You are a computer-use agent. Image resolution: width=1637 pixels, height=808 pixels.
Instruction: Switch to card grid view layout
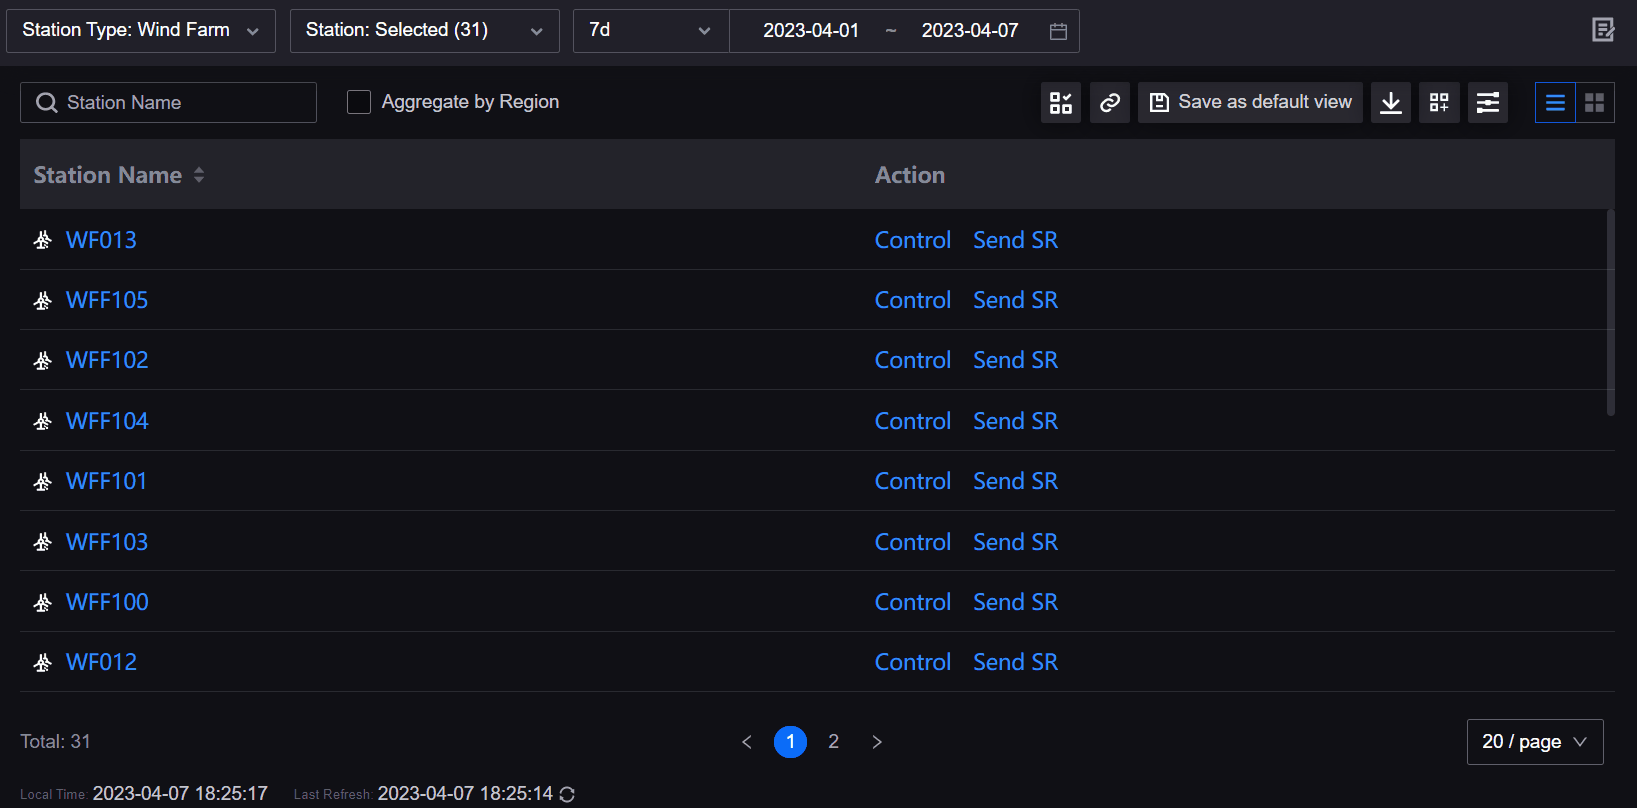(x=1595, y=102)
